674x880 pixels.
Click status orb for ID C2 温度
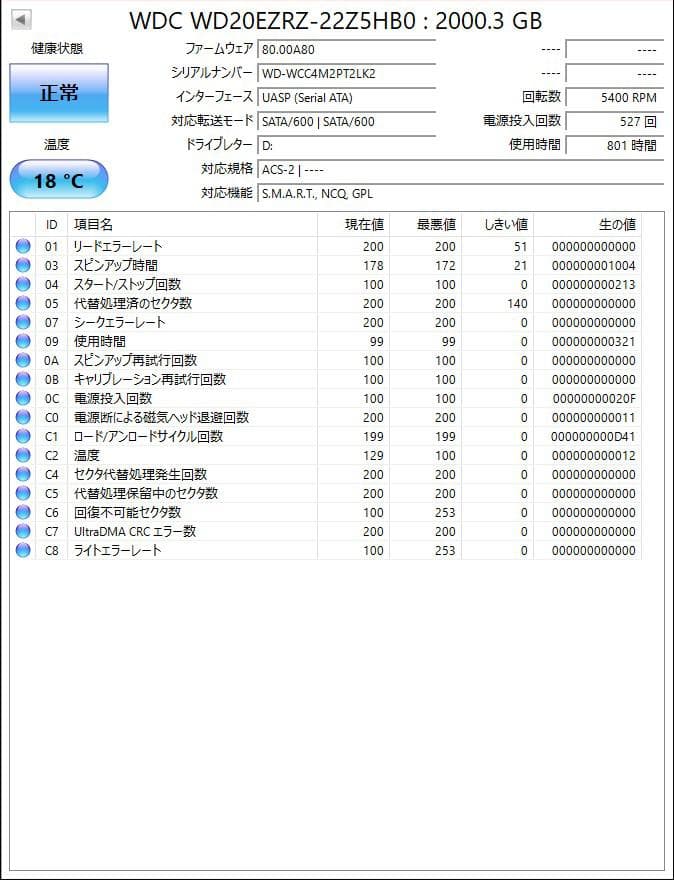coord(23,455)
